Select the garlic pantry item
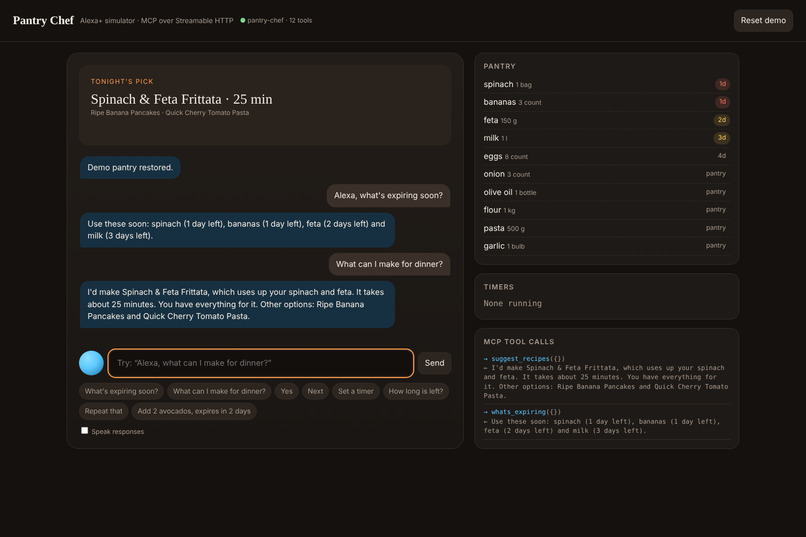The height and width of the screenshot is (537, 806). pos(607,246)
